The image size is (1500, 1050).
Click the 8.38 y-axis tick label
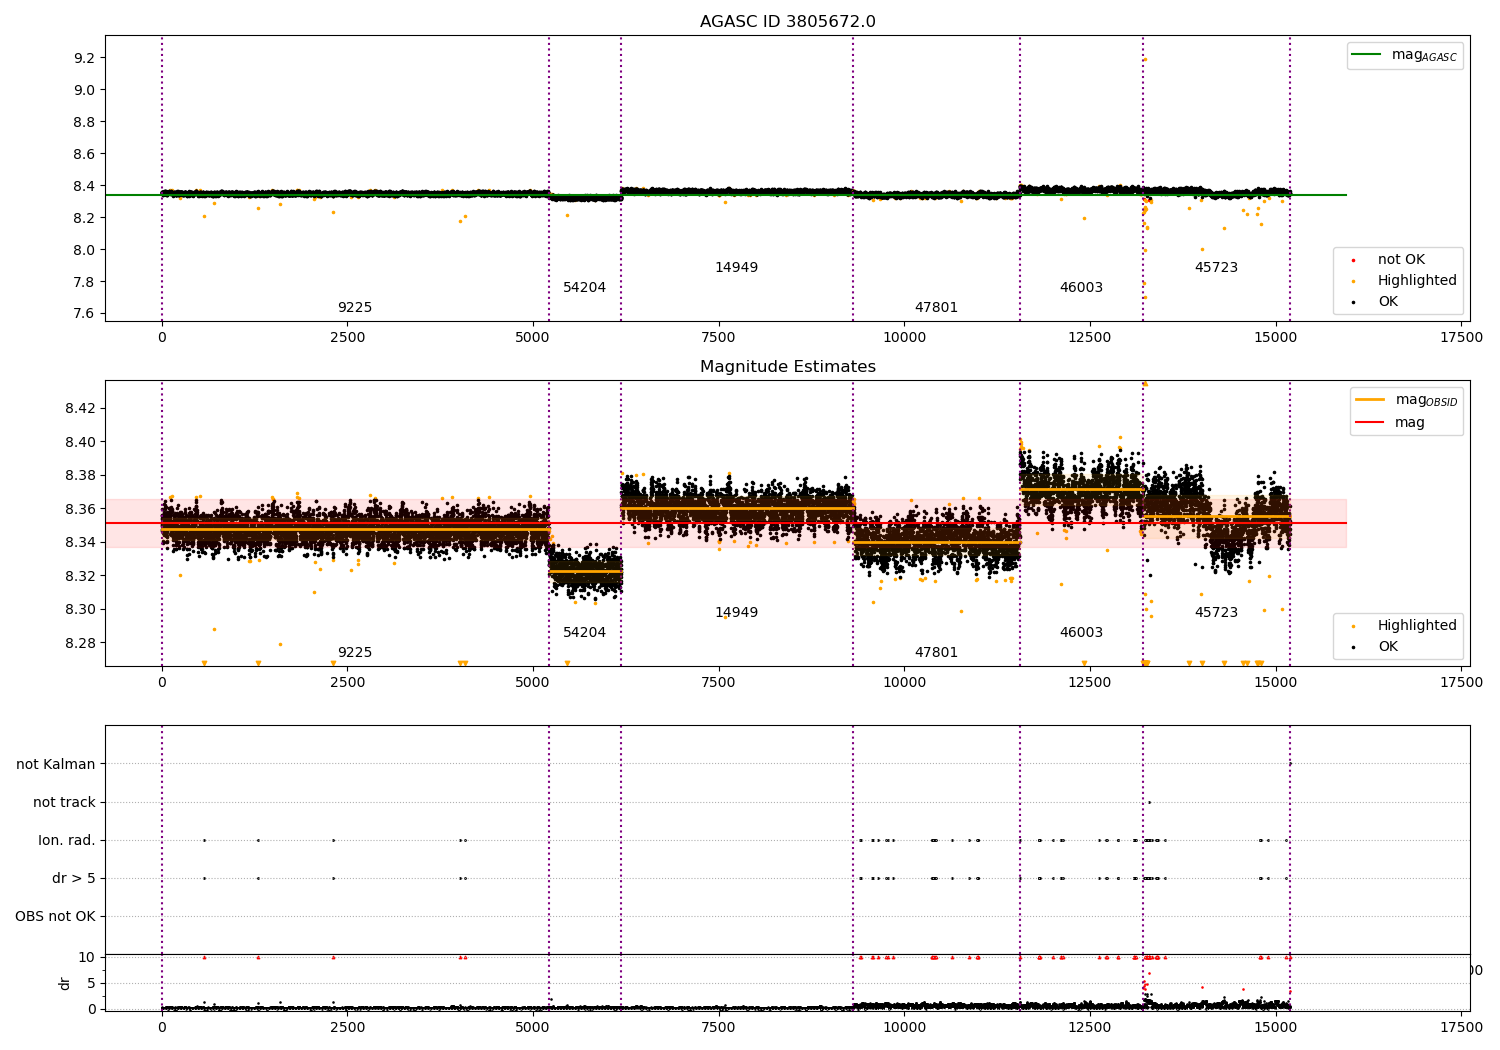click(x=80, y=475)
